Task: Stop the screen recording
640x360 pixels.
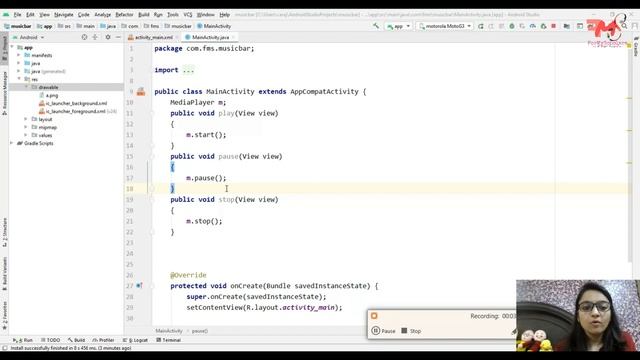Action: (x=411, y=331)
